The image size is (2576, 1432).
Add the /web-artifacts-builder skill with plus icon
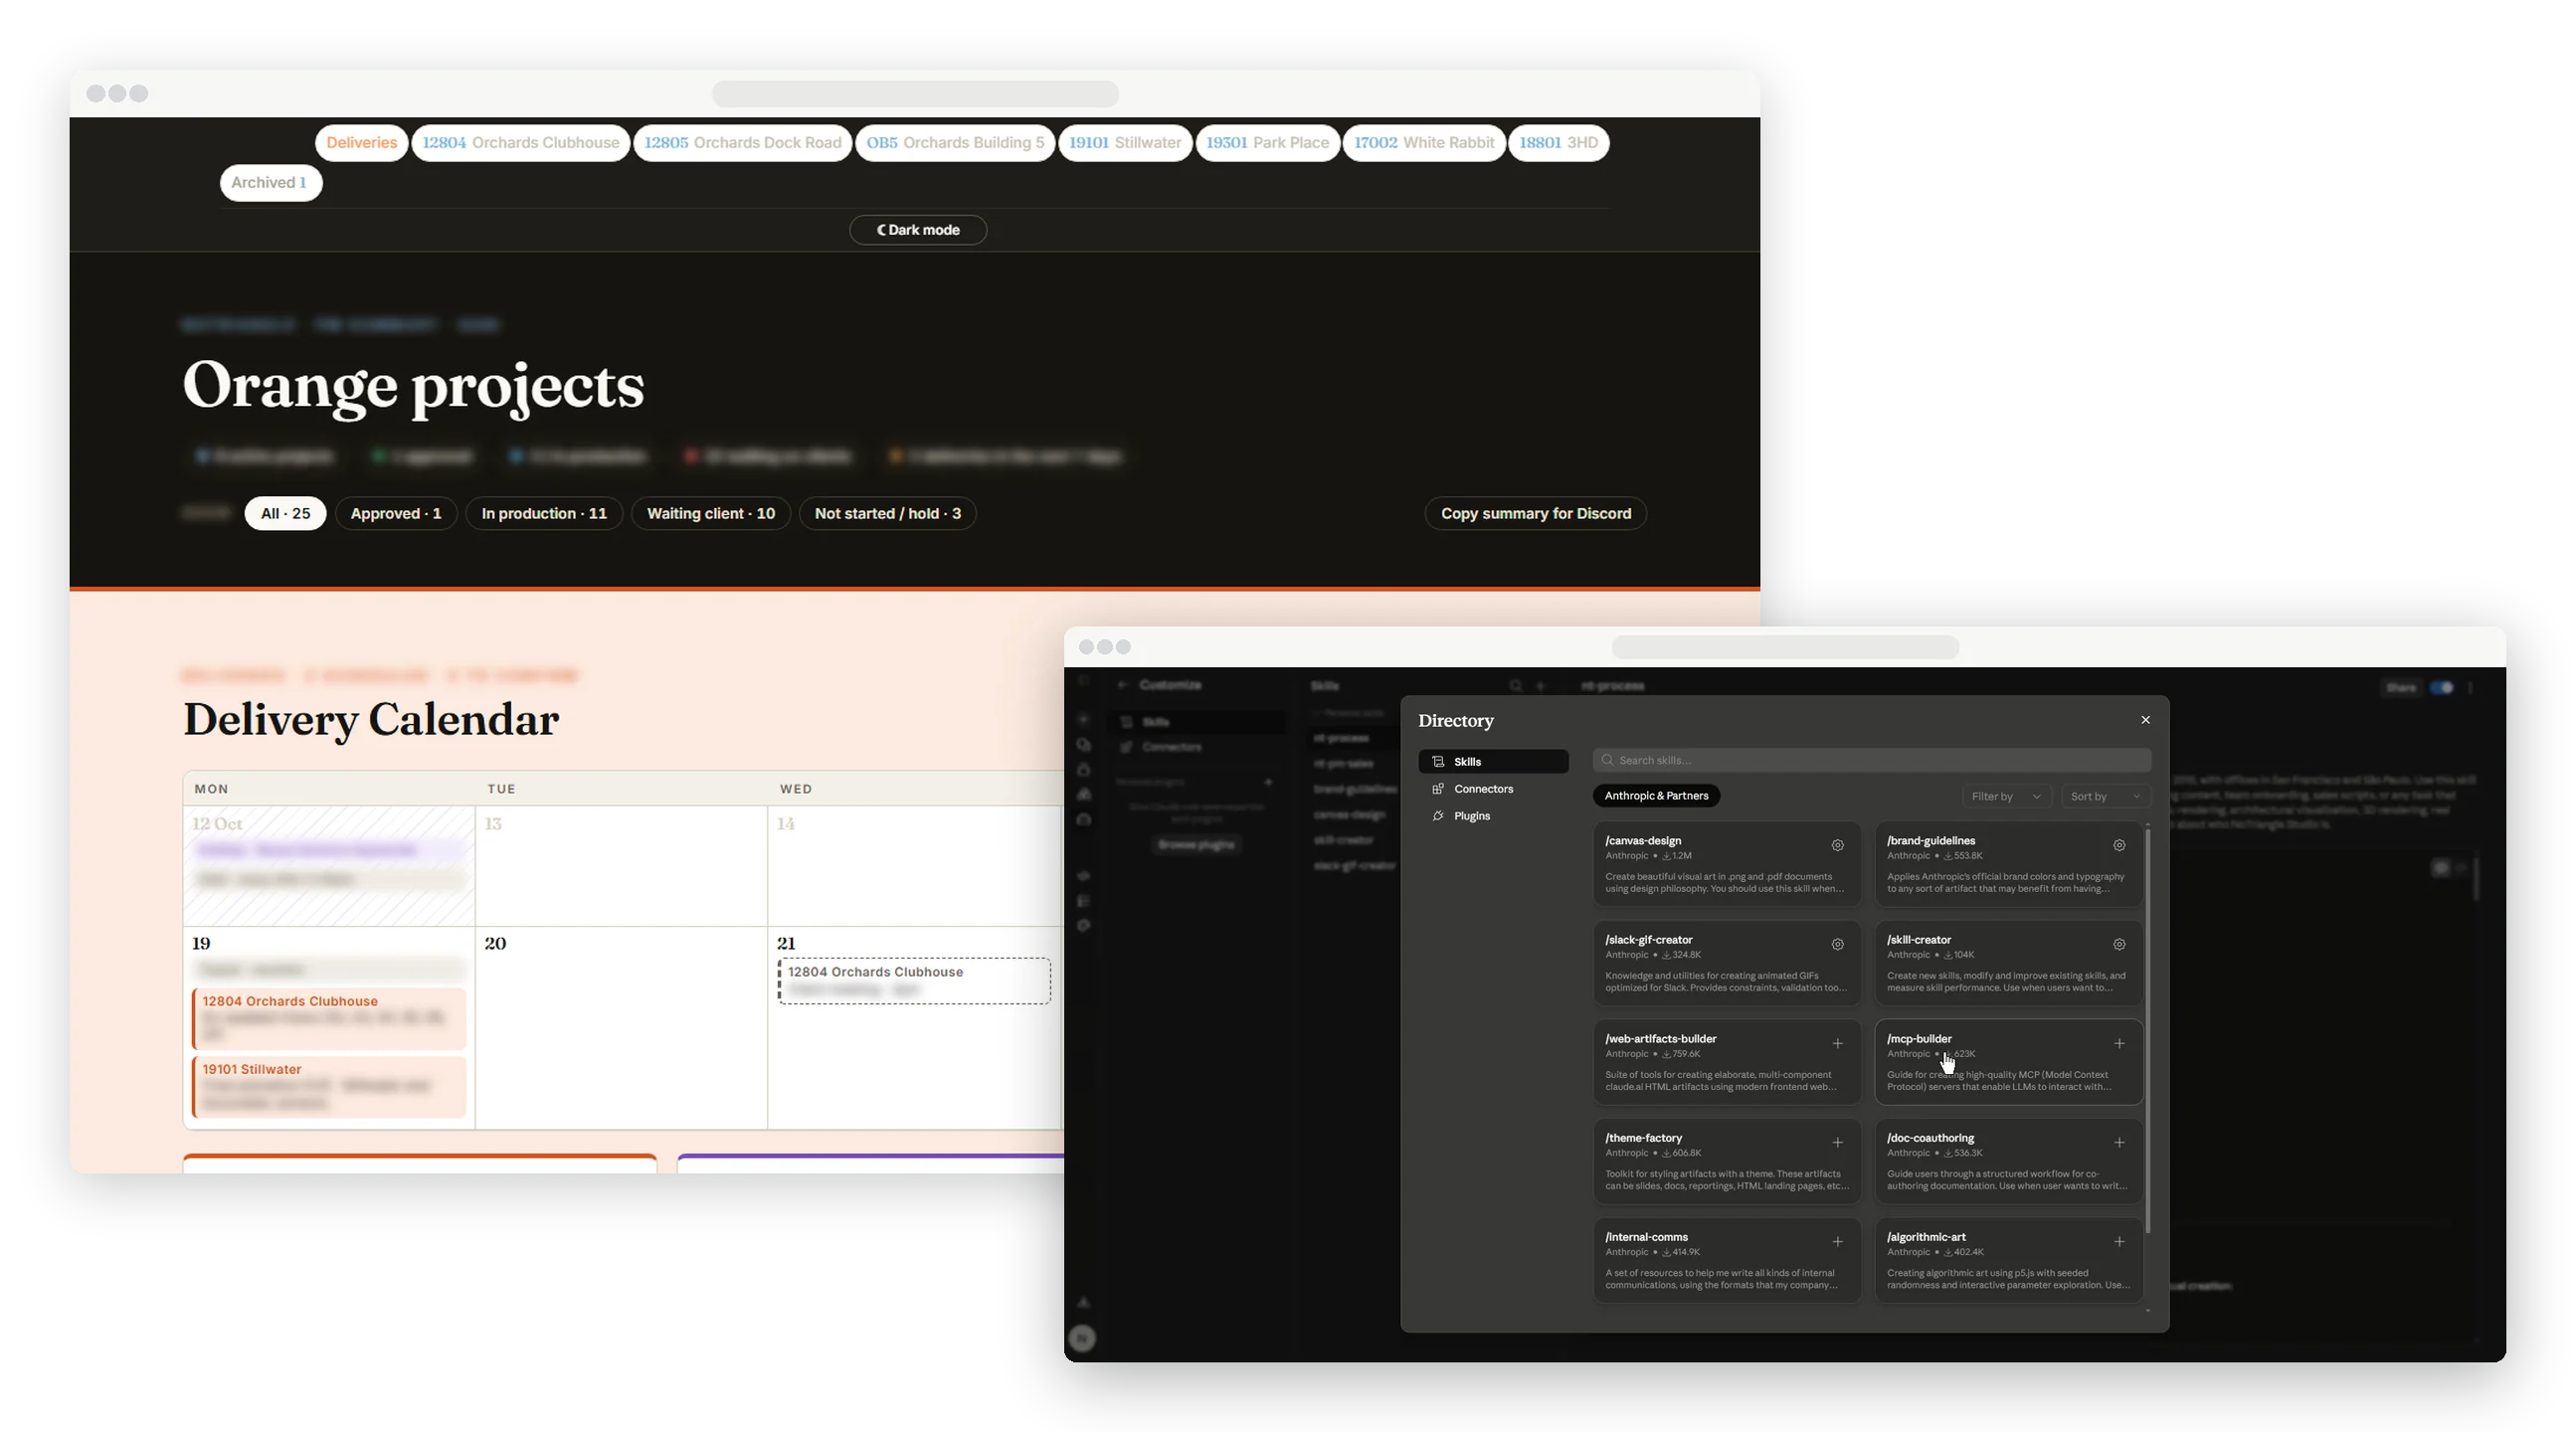point(1837,1043)
